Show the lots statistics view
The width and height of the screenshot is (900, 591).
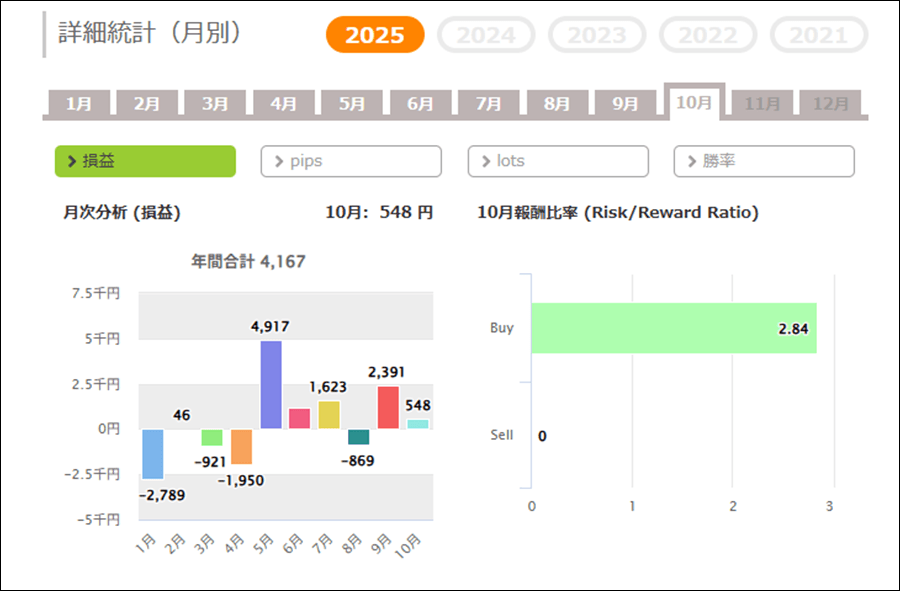click(x=558, y=161)
